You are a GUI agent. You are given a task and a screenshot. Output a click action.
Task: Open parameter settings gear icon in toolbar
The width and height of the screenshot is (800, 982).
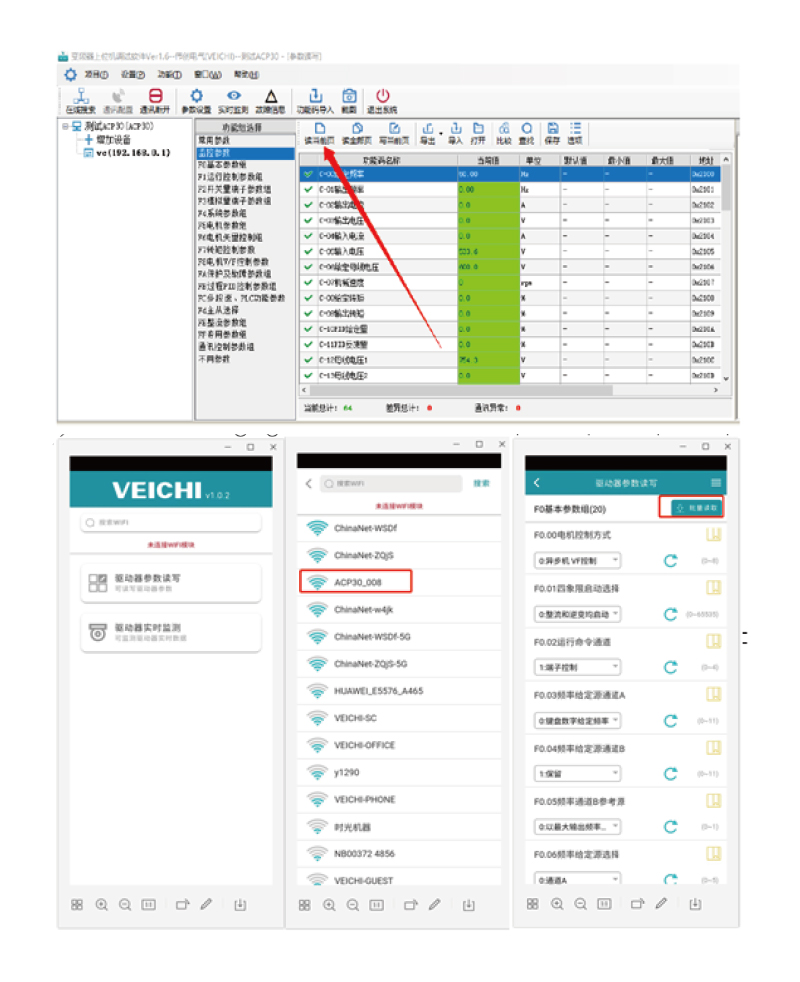click(196, 96)
